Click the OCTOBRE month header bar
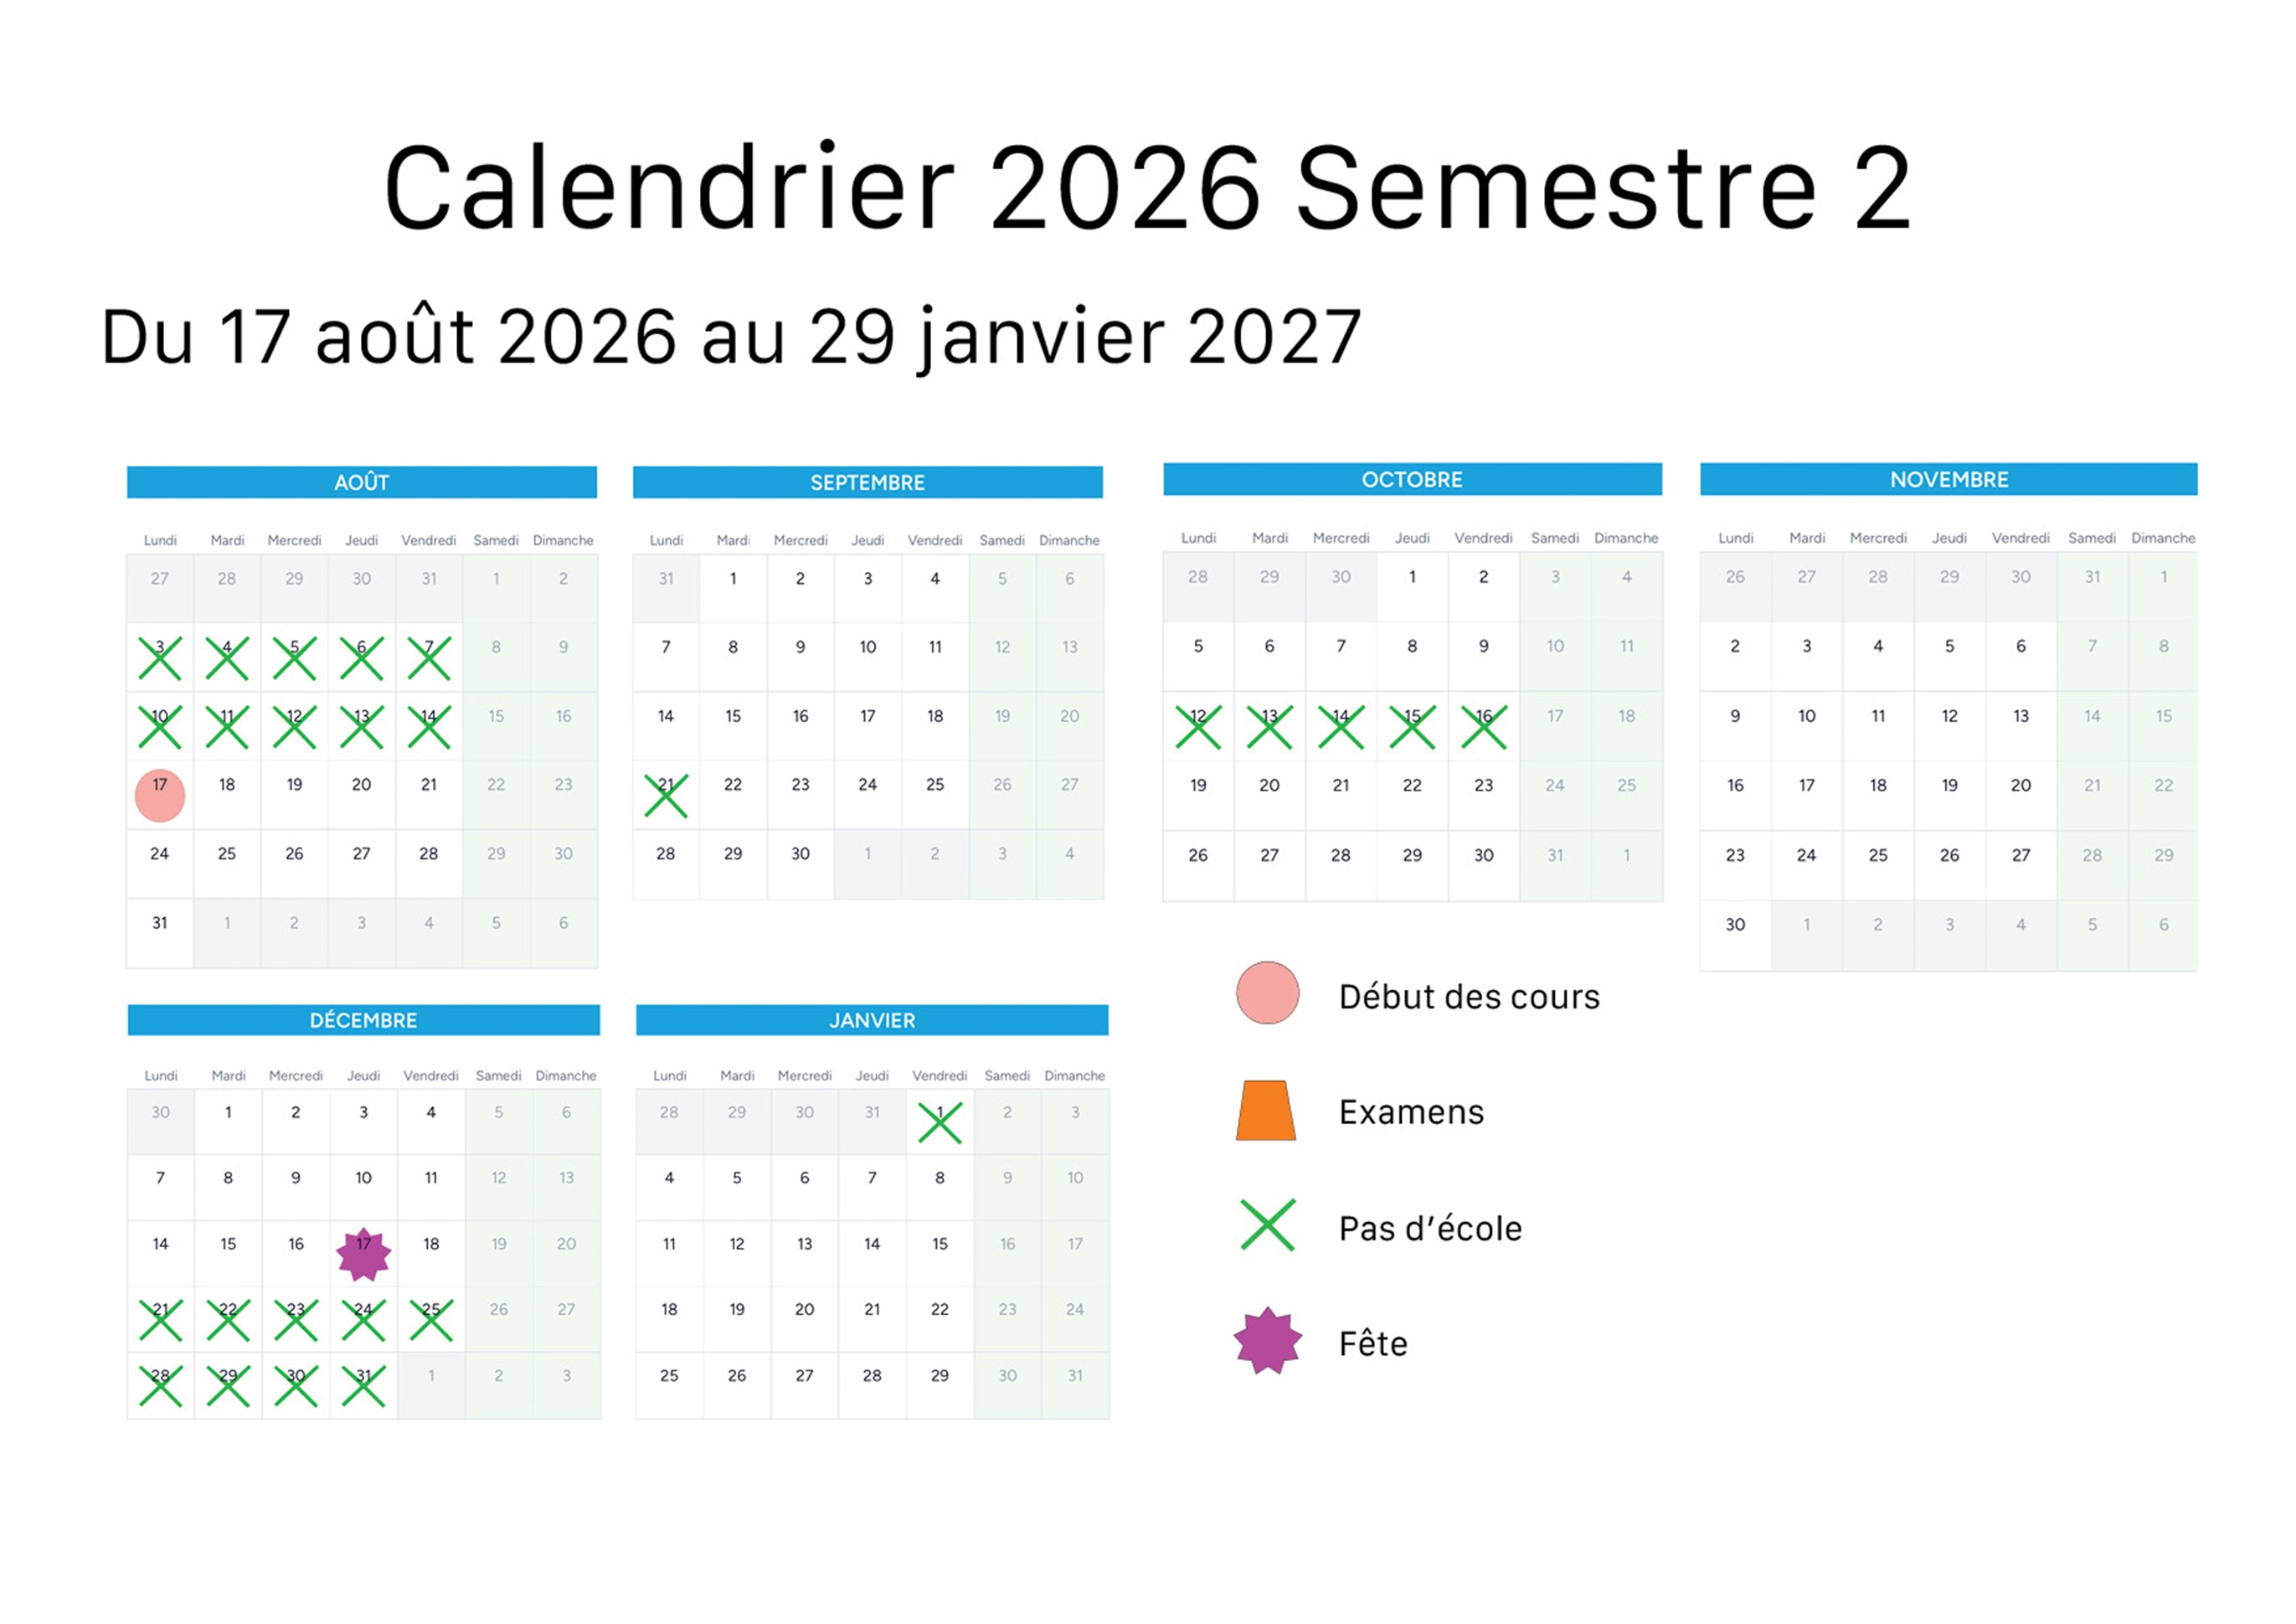 [1411, 479]
